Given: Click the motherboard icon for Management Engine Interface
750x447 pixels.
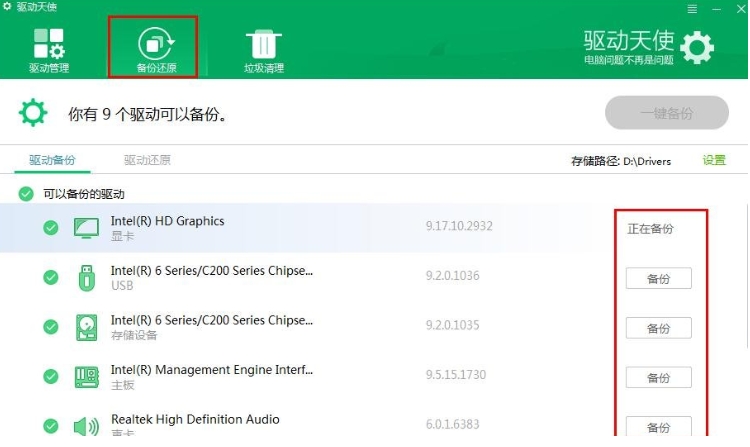Looking at the screenshot, I should (x=87, y=377).
